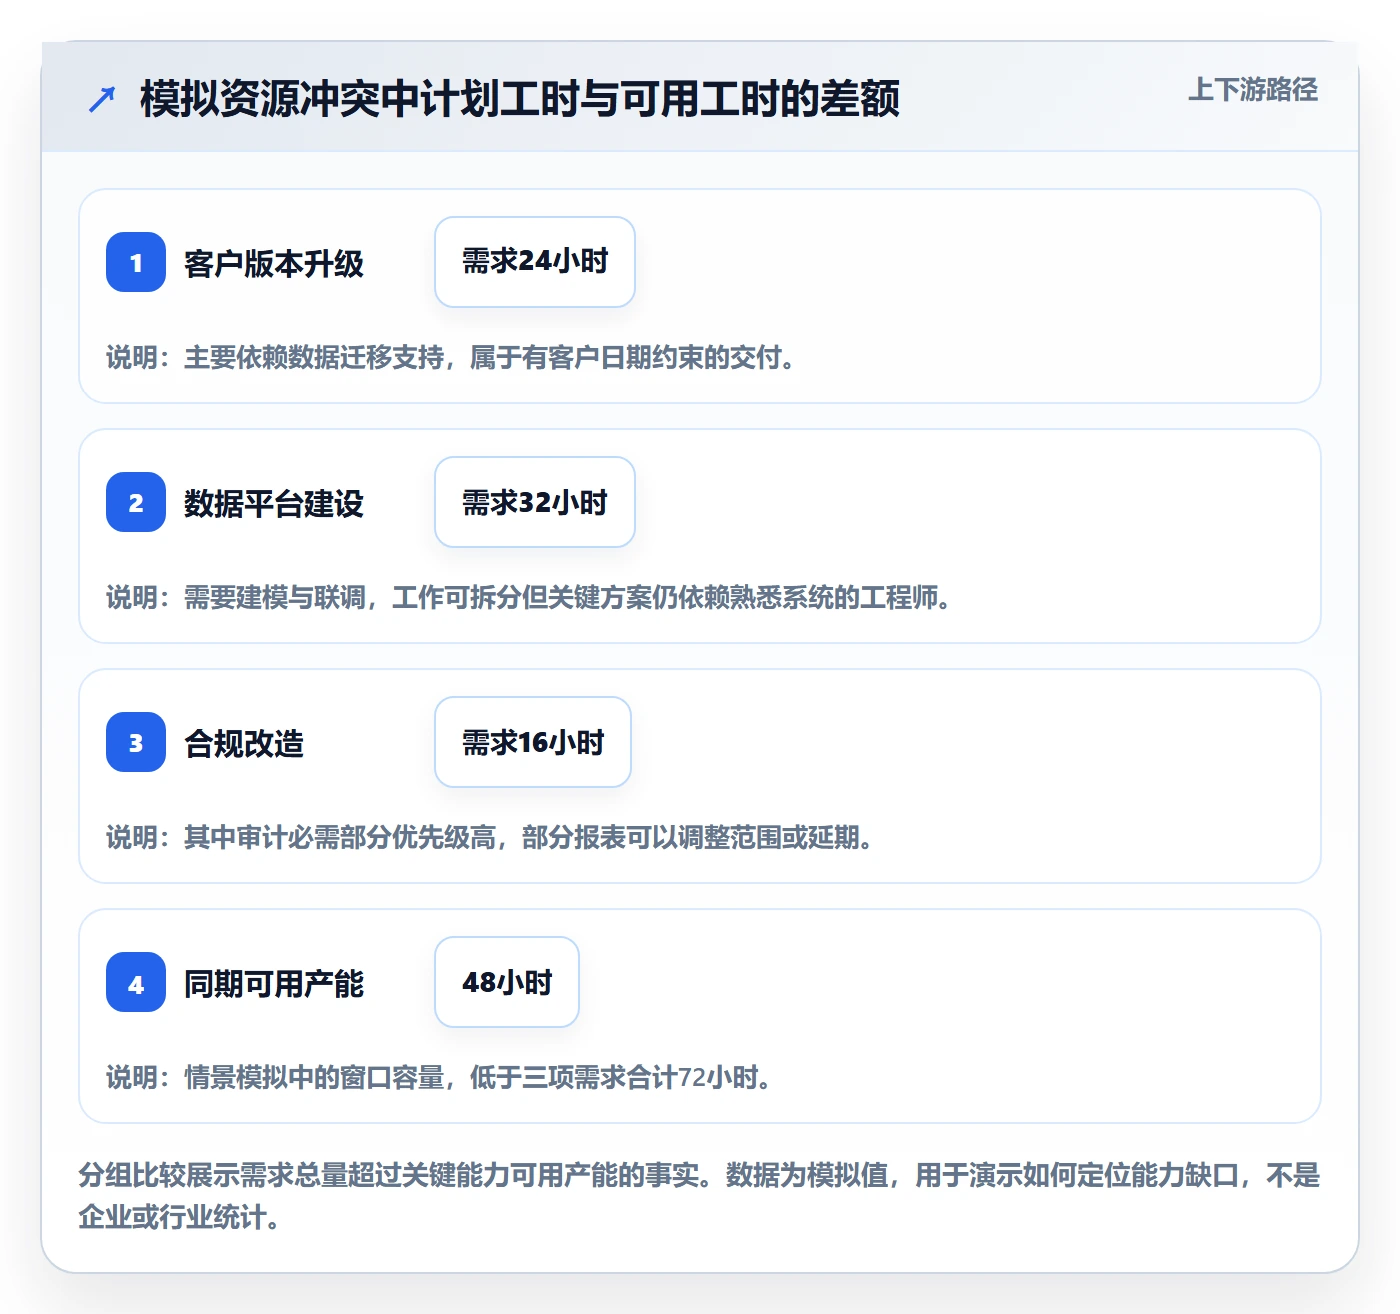The image size is (1400, 1314).
Task: Click the 合规改造 heading
Action: 244,744
